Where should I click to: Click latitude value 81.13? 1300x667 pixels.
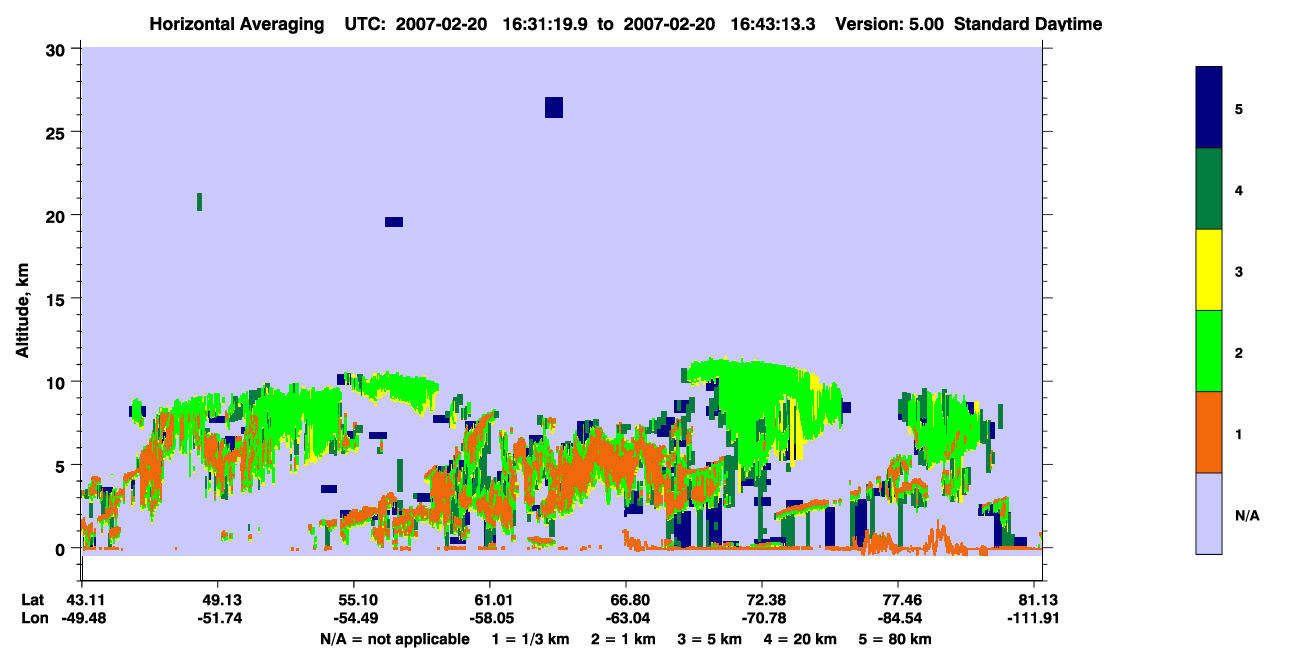[x=1040, y=600]
